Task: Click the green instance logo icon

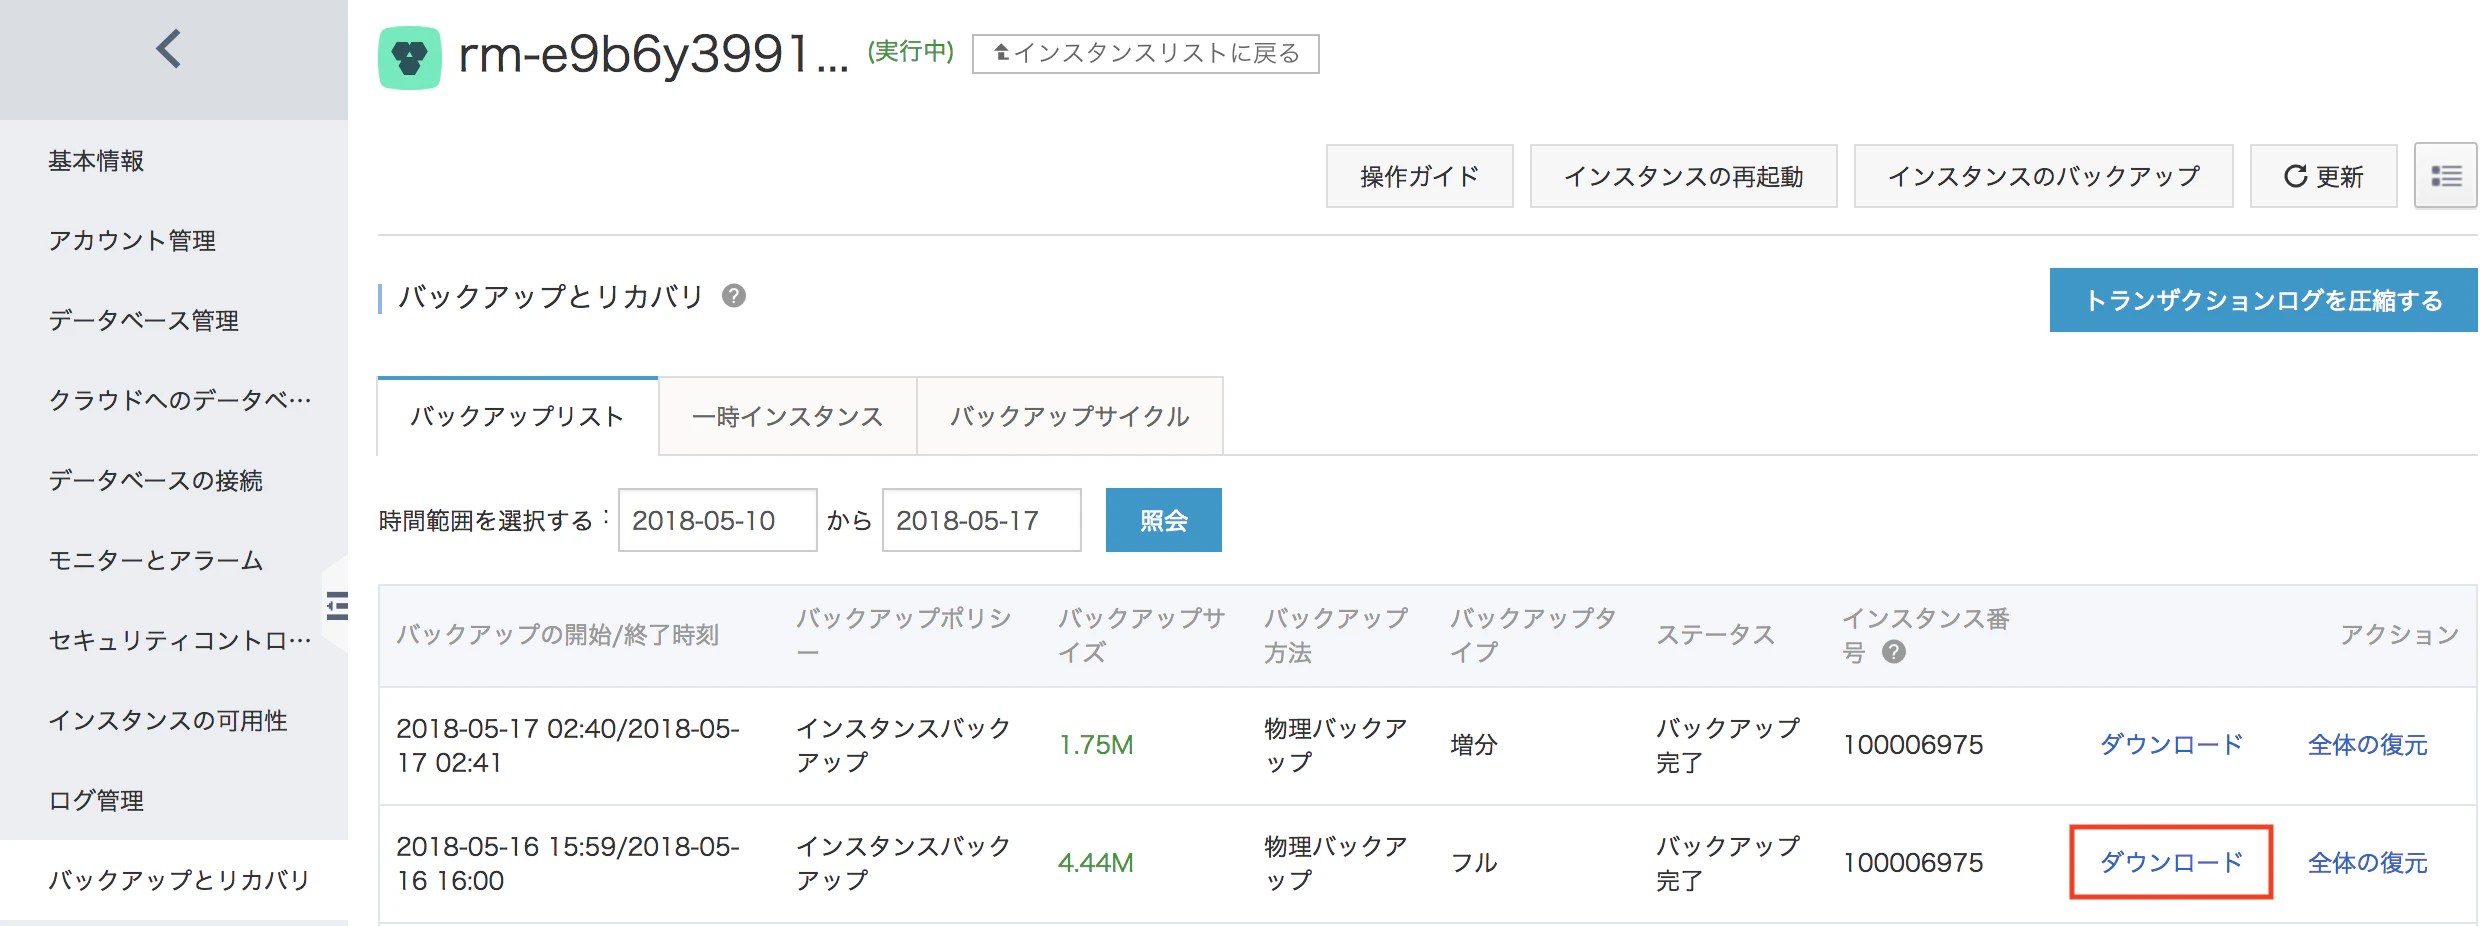Action: point(410,57)
